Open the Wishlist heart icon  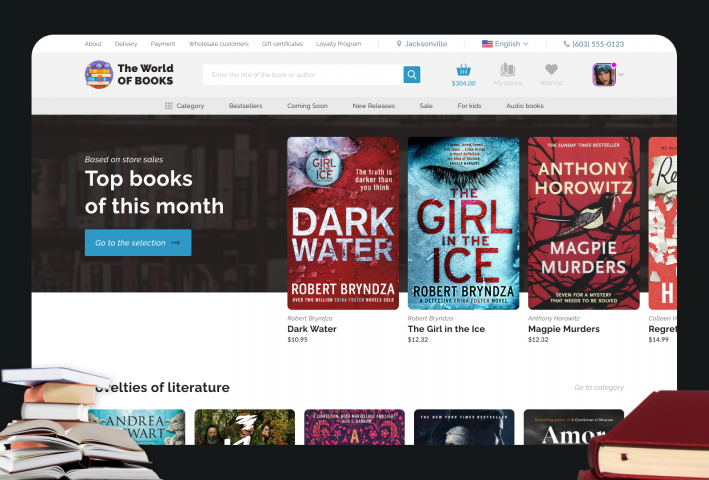point(551,69)
